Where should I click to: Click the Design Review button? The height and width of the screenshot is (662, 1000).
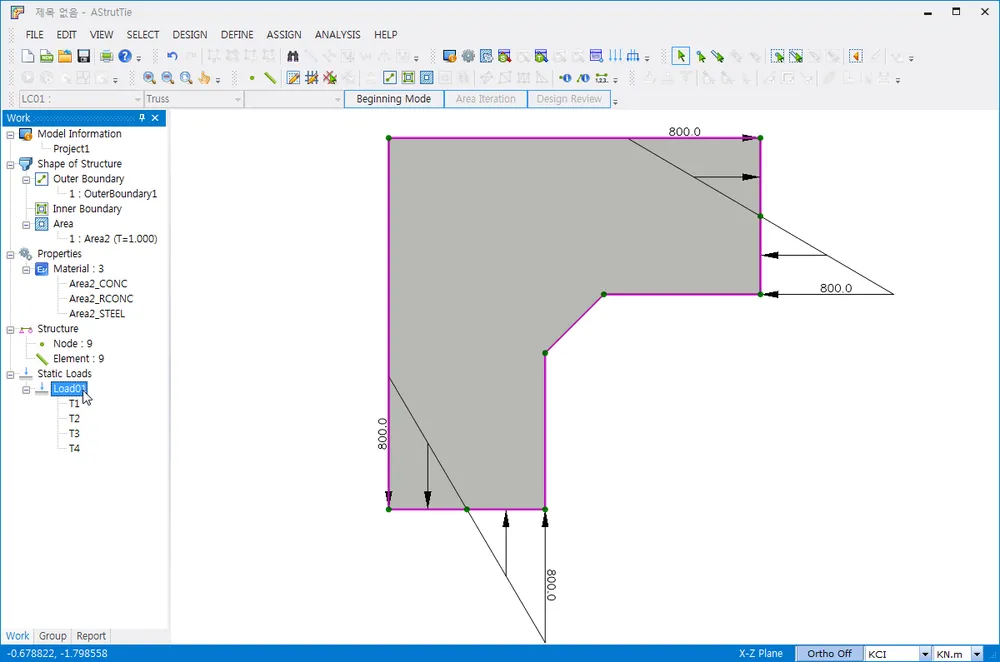569,99
